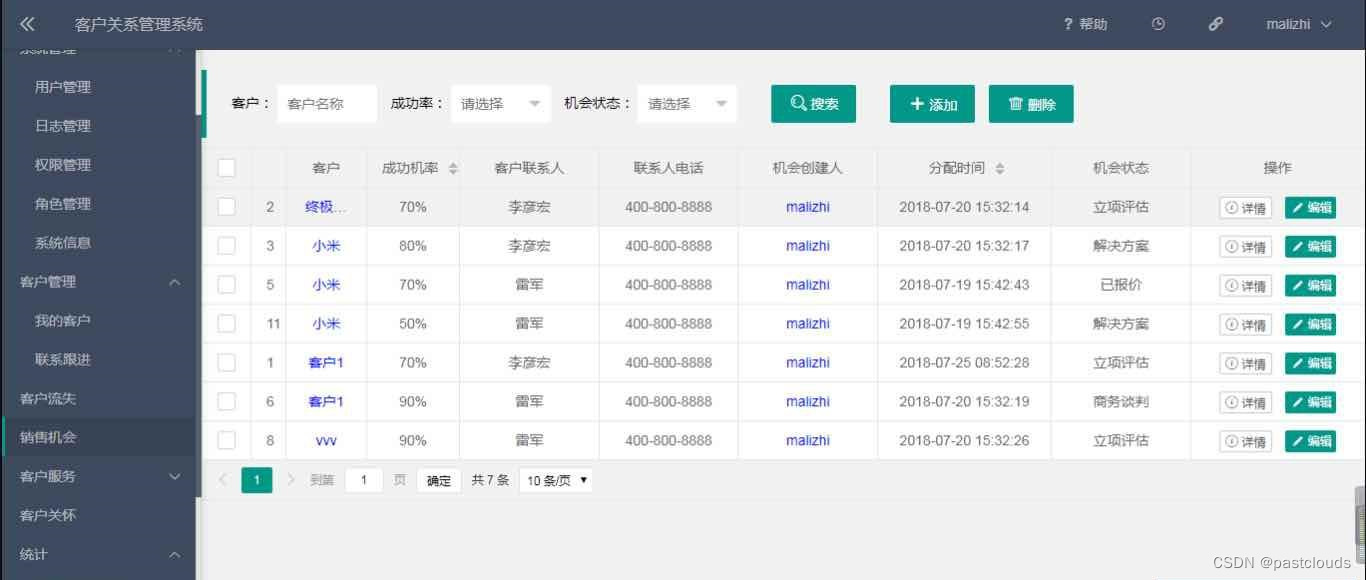Open 详情 for the row number 2
Image resolution: width=1366 pixels, height=580 pixels.
(1245, 208)
